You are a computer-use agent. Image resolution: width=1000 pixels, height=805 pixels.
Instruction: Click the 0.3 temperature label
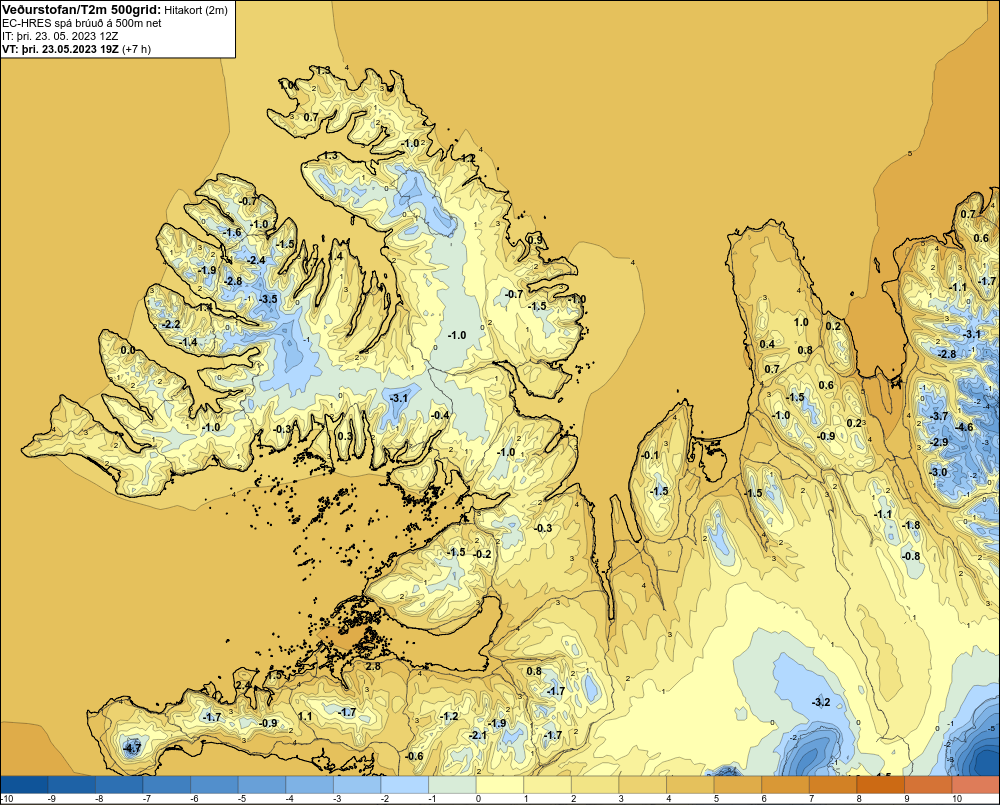tap(344, 436)
